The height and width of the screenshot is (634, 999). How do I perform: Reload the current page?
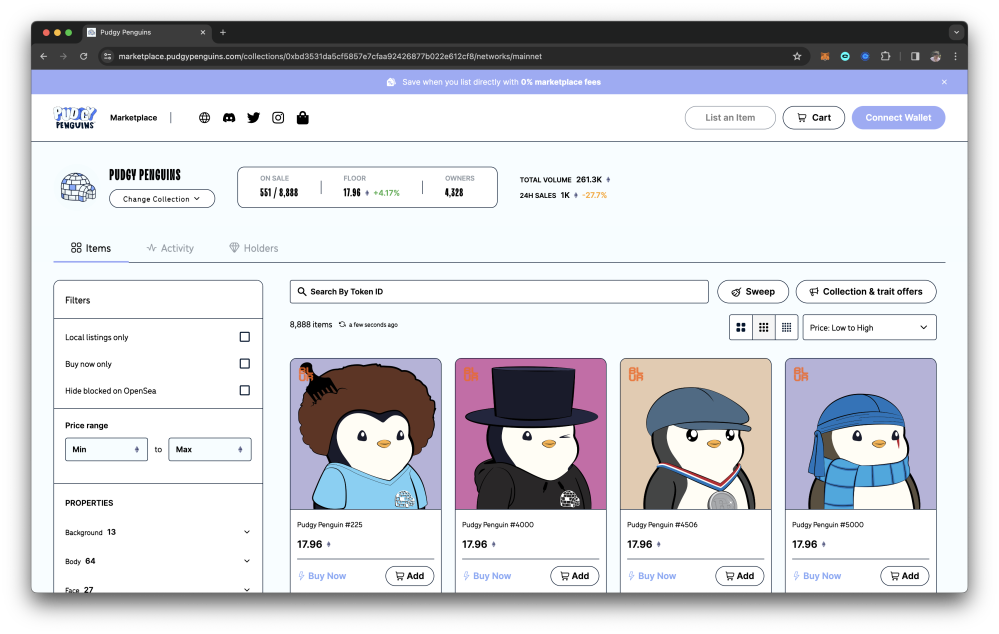click(83, 56)
